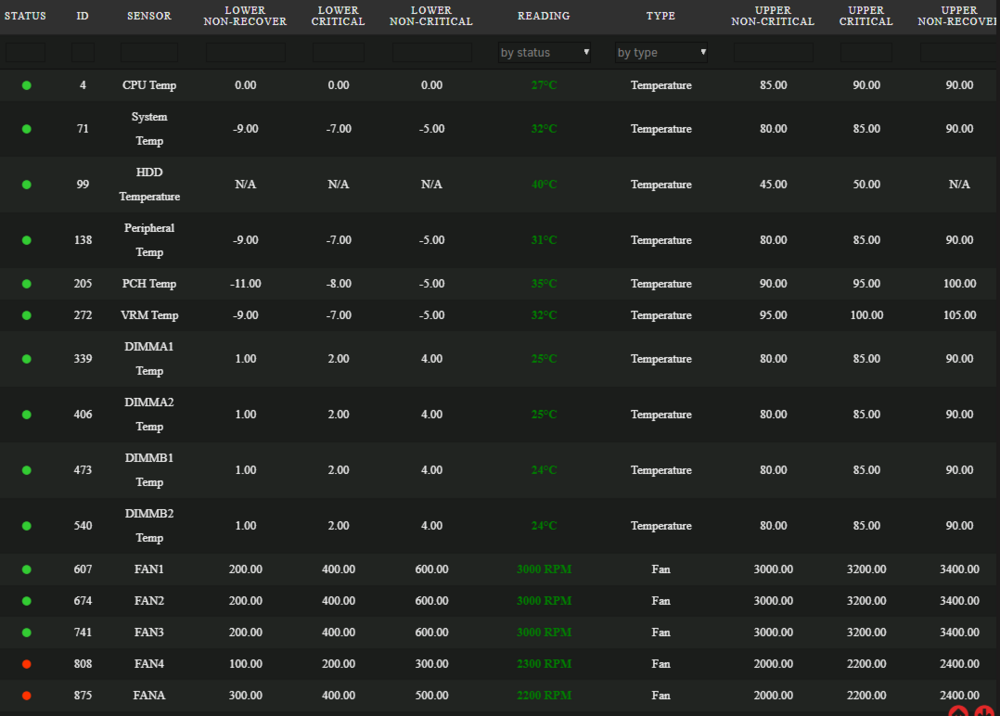Click ID '138' in the Peripheral Temp row
The width and height of the screenshot is (1000, 716).
(x=83, y=240)
